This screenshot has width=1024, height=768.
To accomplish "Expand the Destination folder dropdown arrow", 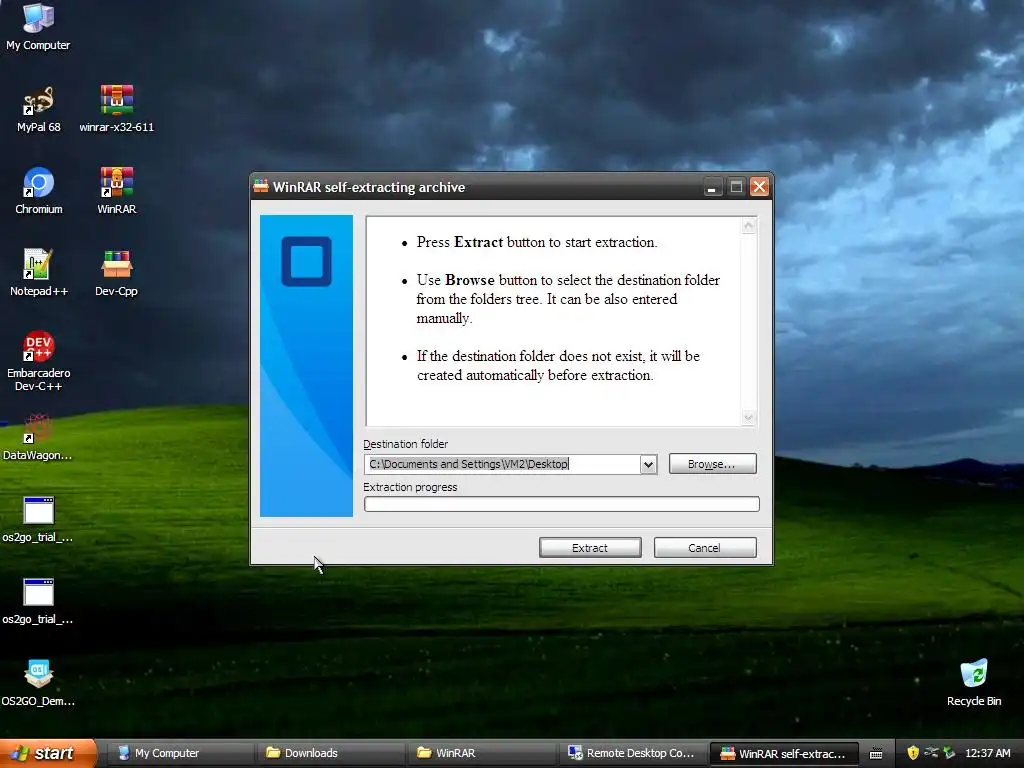I will [648, 464].
